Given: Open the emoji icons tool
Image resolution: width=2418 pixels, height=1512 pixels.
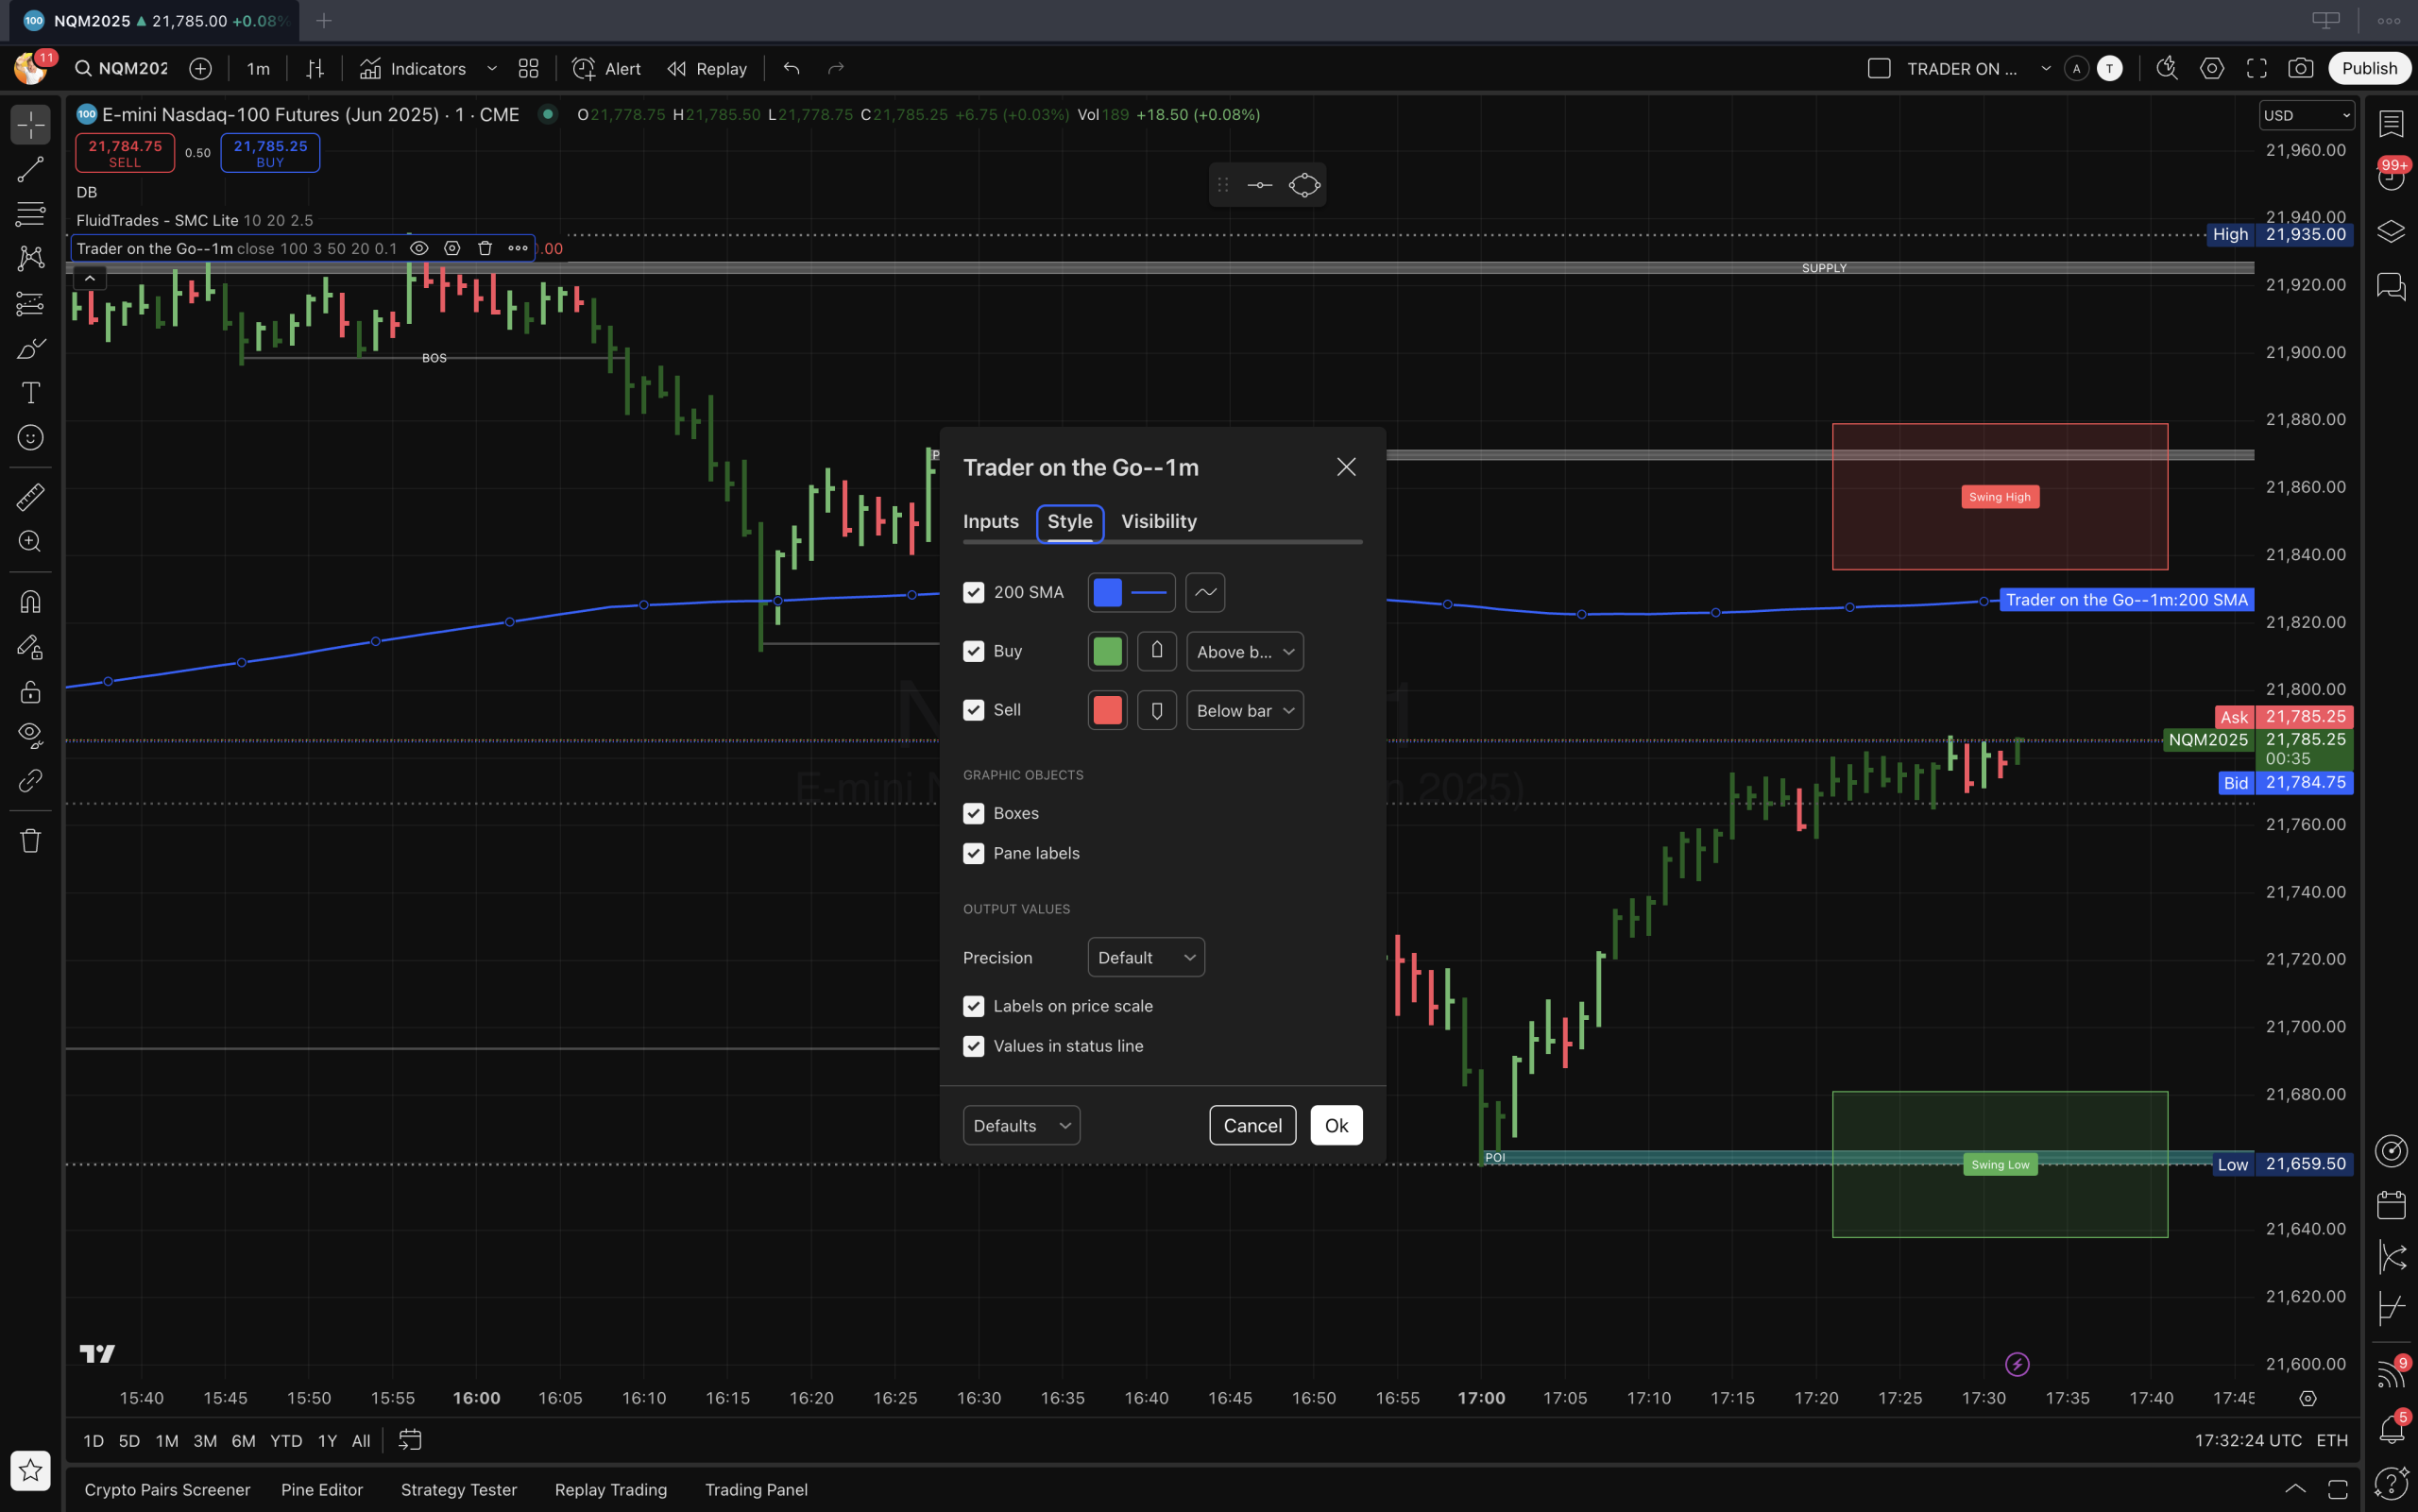Looking at the screenshot, I should 31,437.
